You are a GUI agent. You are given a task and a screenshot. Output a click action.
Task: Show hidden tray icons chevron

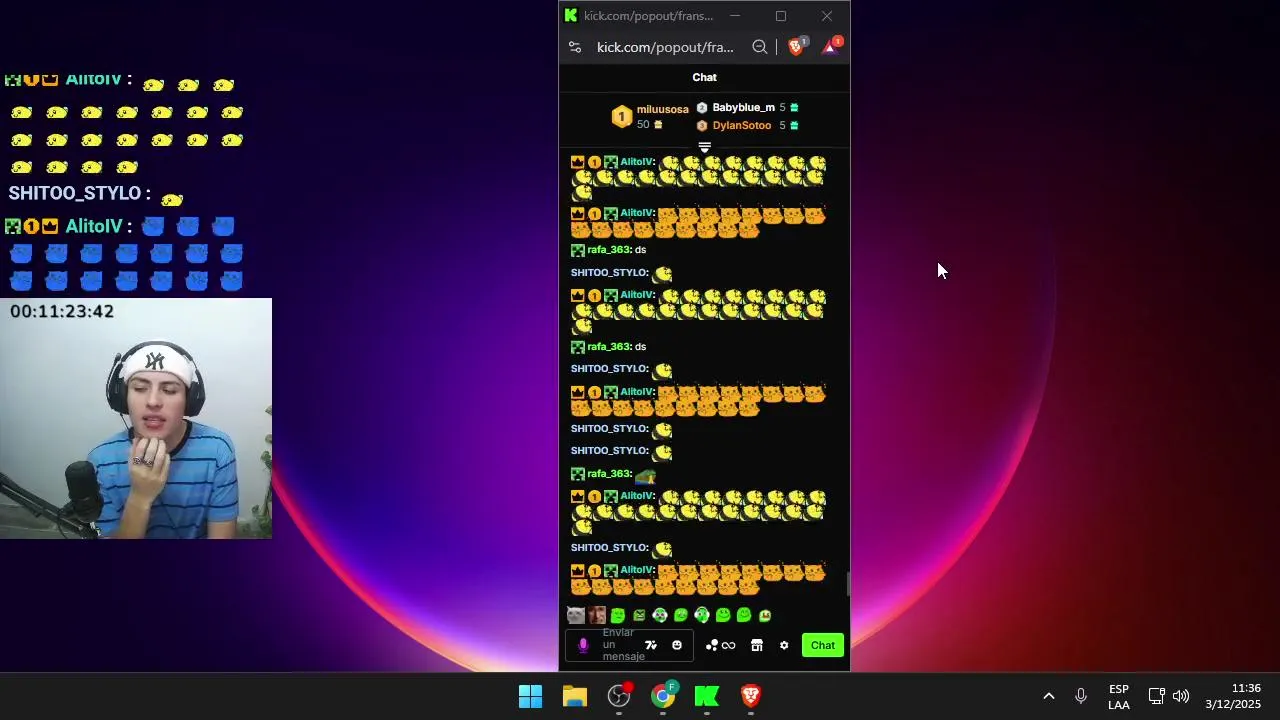pos(1049,696)
